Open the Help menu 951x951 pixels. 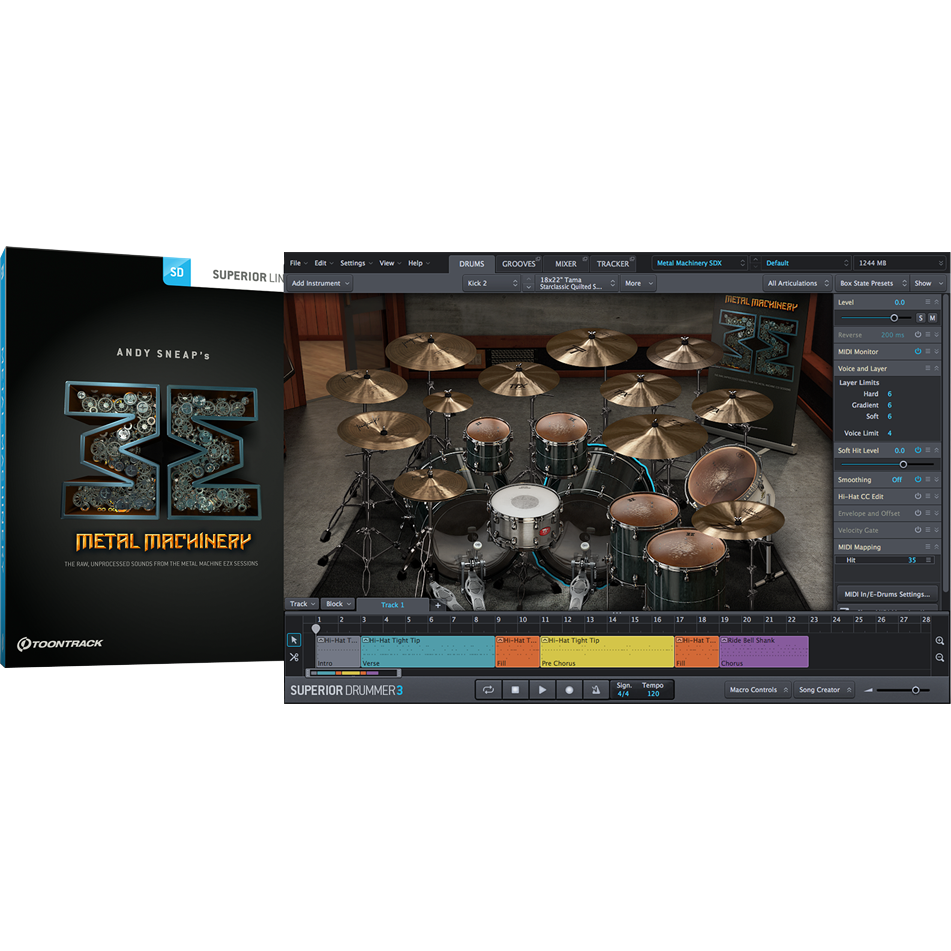tap(418, 263)
